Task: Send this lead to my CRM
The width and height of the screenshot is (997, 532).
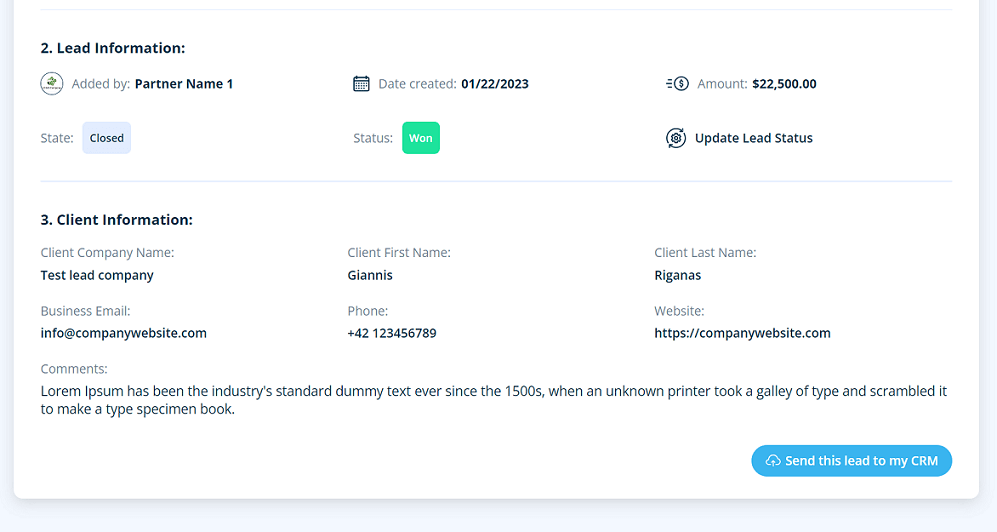Action: 852,461
